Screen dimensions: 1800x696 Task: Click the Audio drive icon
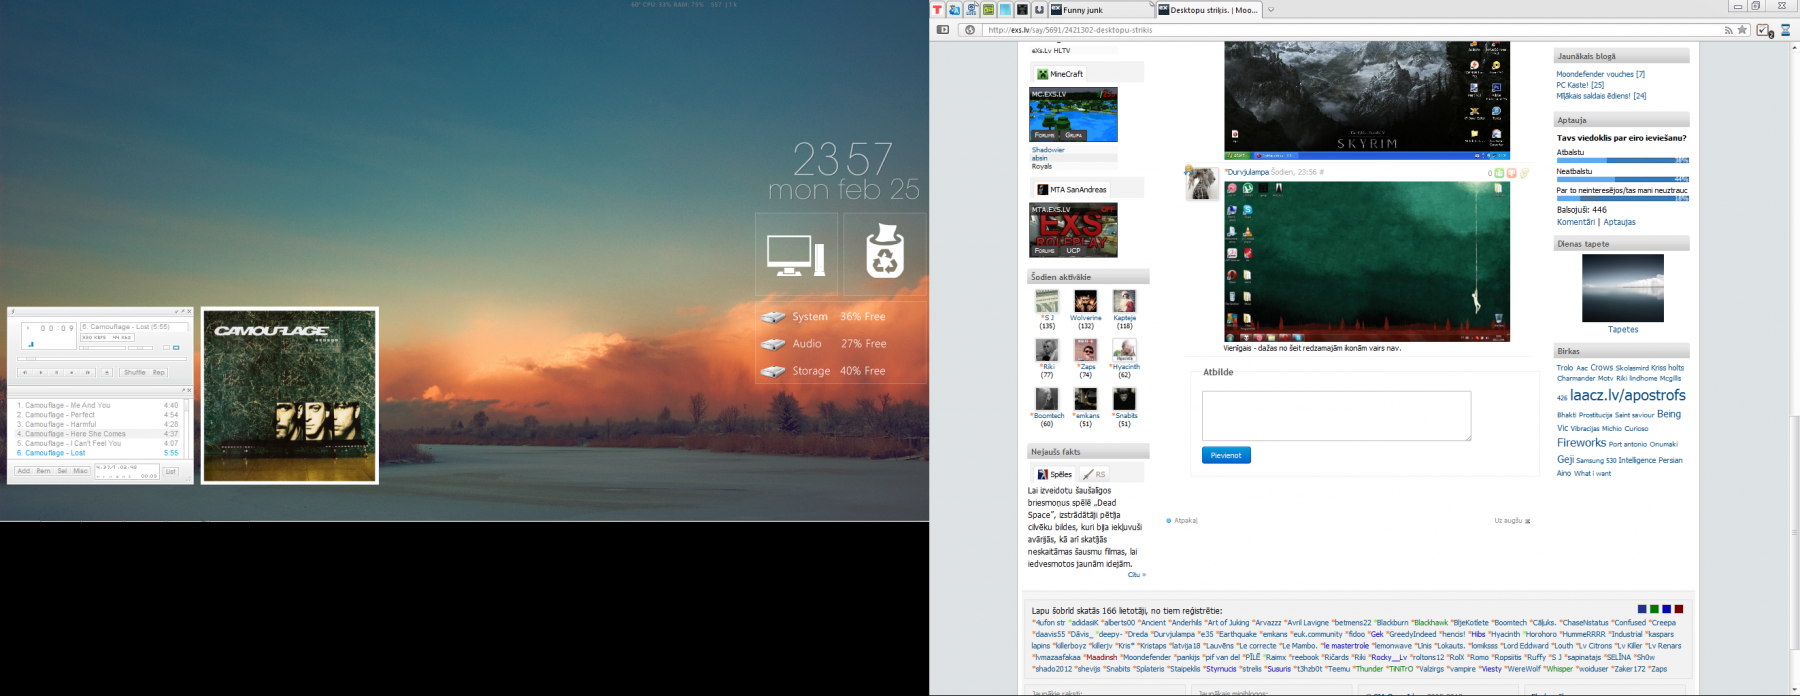pyautogui.click(x=773, y=344)
